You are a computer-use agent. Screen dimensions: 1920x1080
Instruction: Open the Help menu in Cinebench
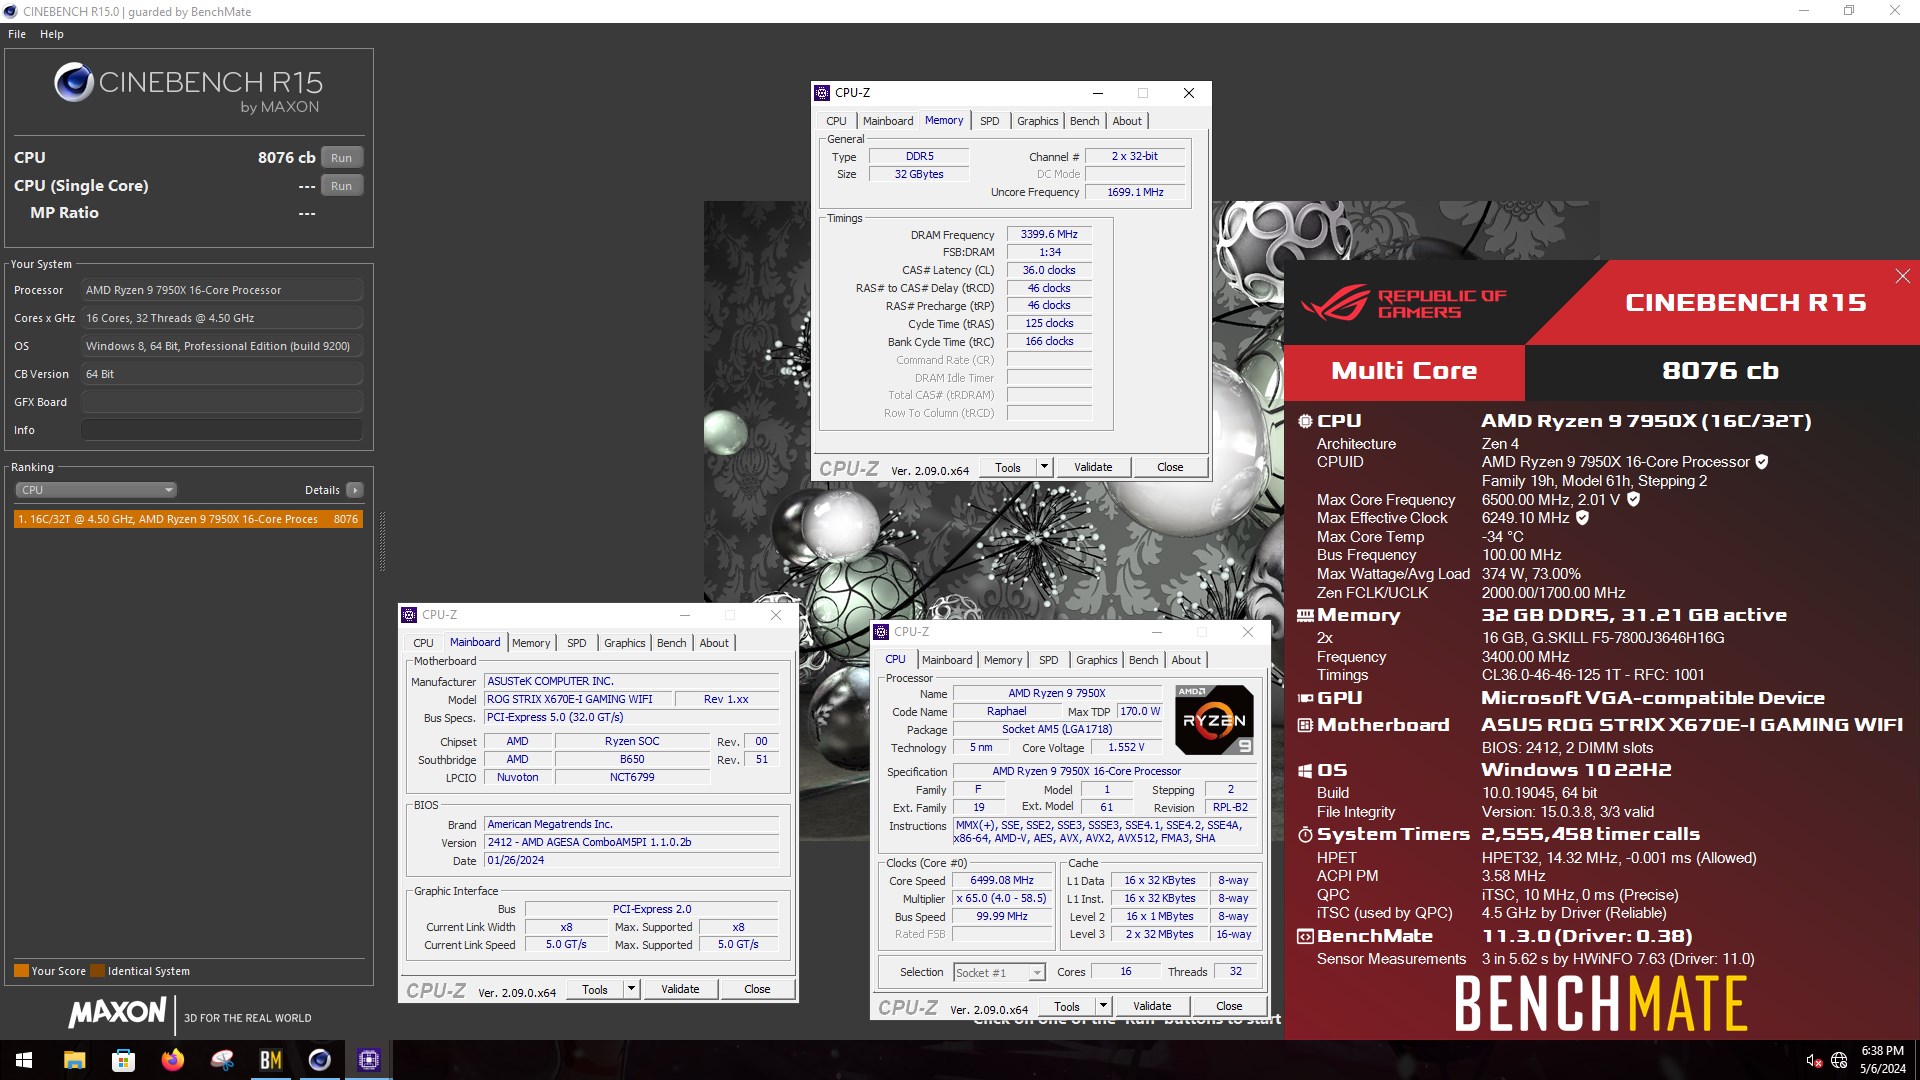[52, 34]
